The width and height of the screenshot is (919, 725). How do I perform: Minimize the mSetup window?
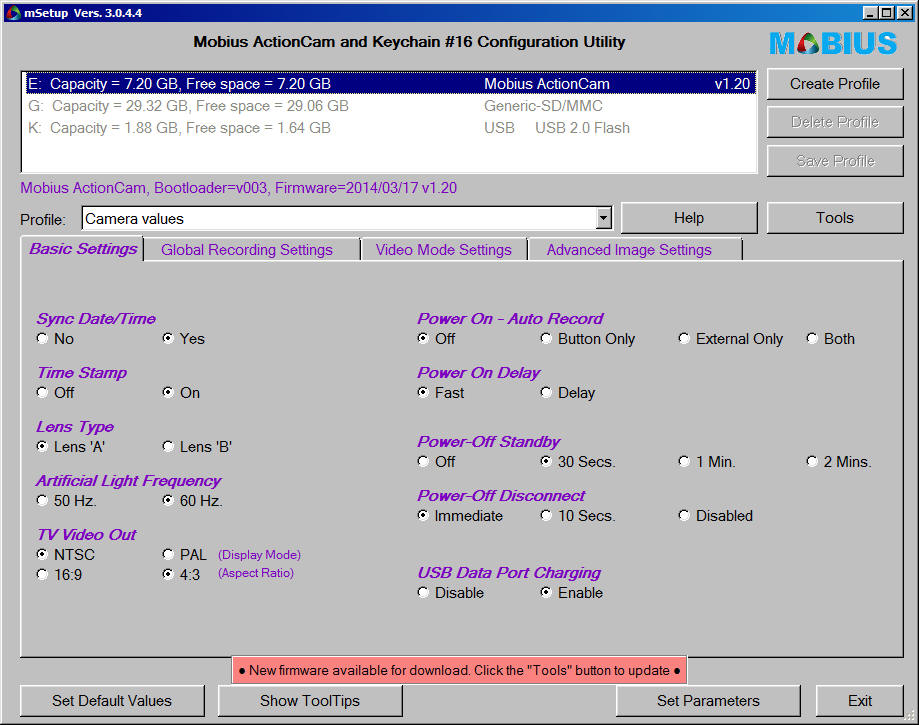point(870,13)
